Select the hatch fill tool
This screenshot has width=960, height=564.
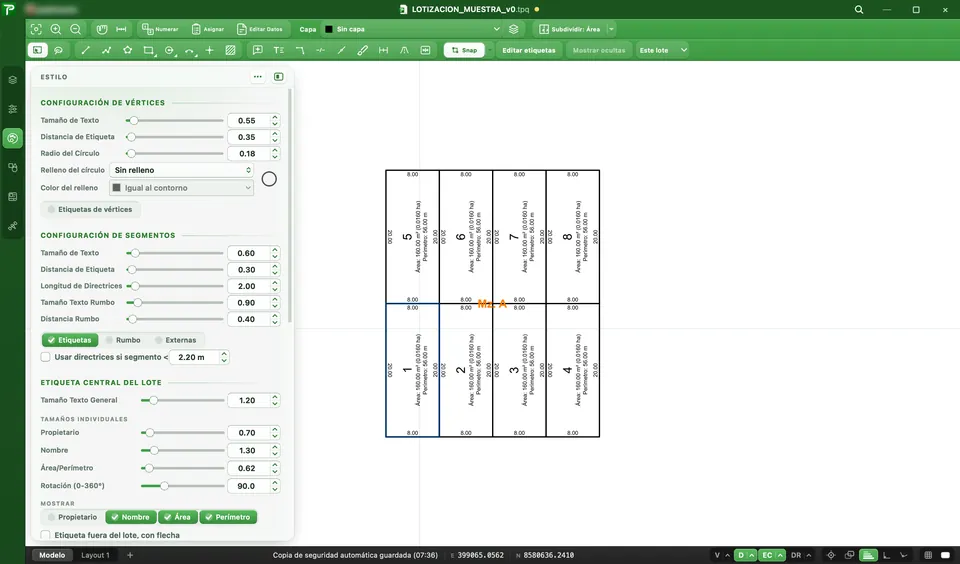pos(230,50)
